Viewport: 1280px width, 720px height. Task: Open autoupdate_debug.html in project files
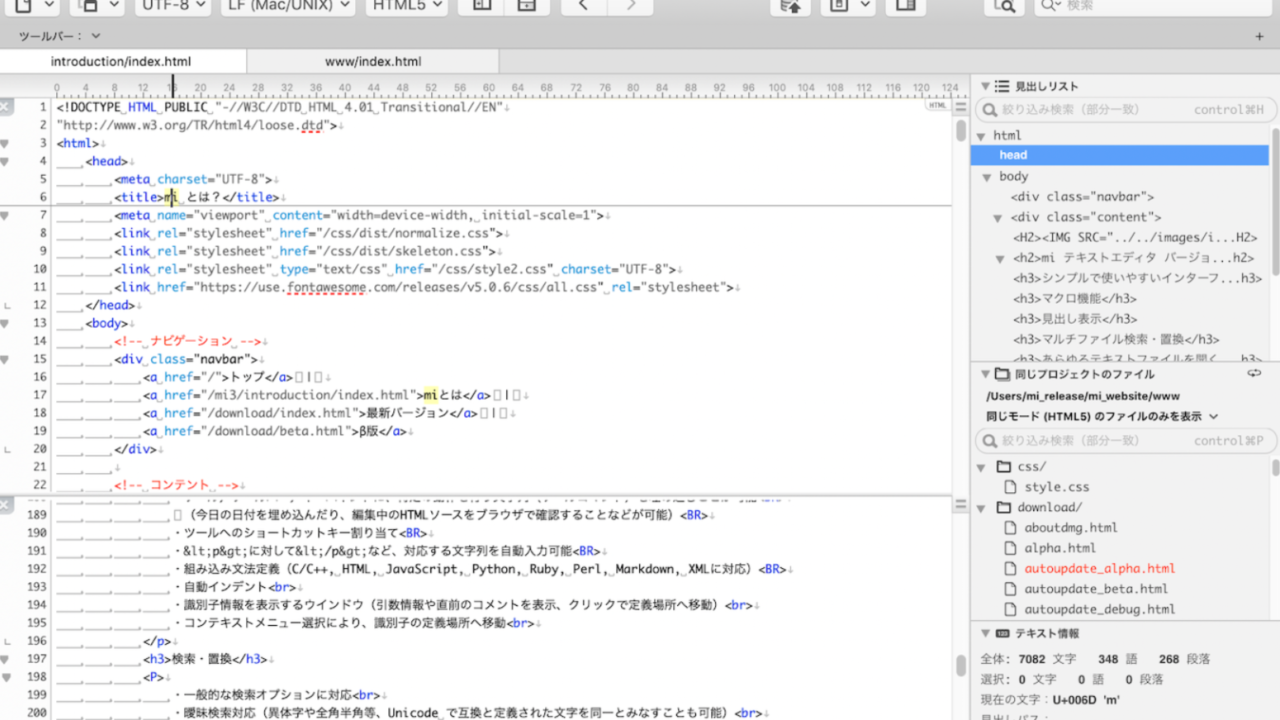pyautogui.click(x=1099, y=609)
